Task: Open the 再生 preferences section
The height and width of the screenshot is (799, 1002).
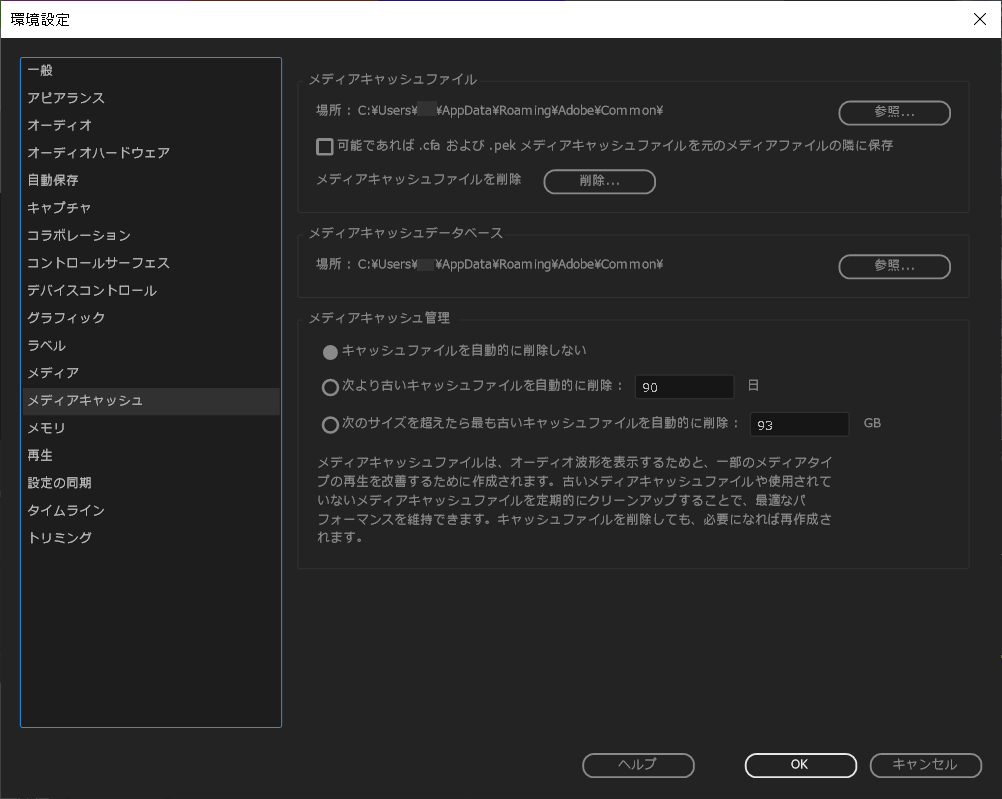Action: pyautogui.click(x=39, y=455)
